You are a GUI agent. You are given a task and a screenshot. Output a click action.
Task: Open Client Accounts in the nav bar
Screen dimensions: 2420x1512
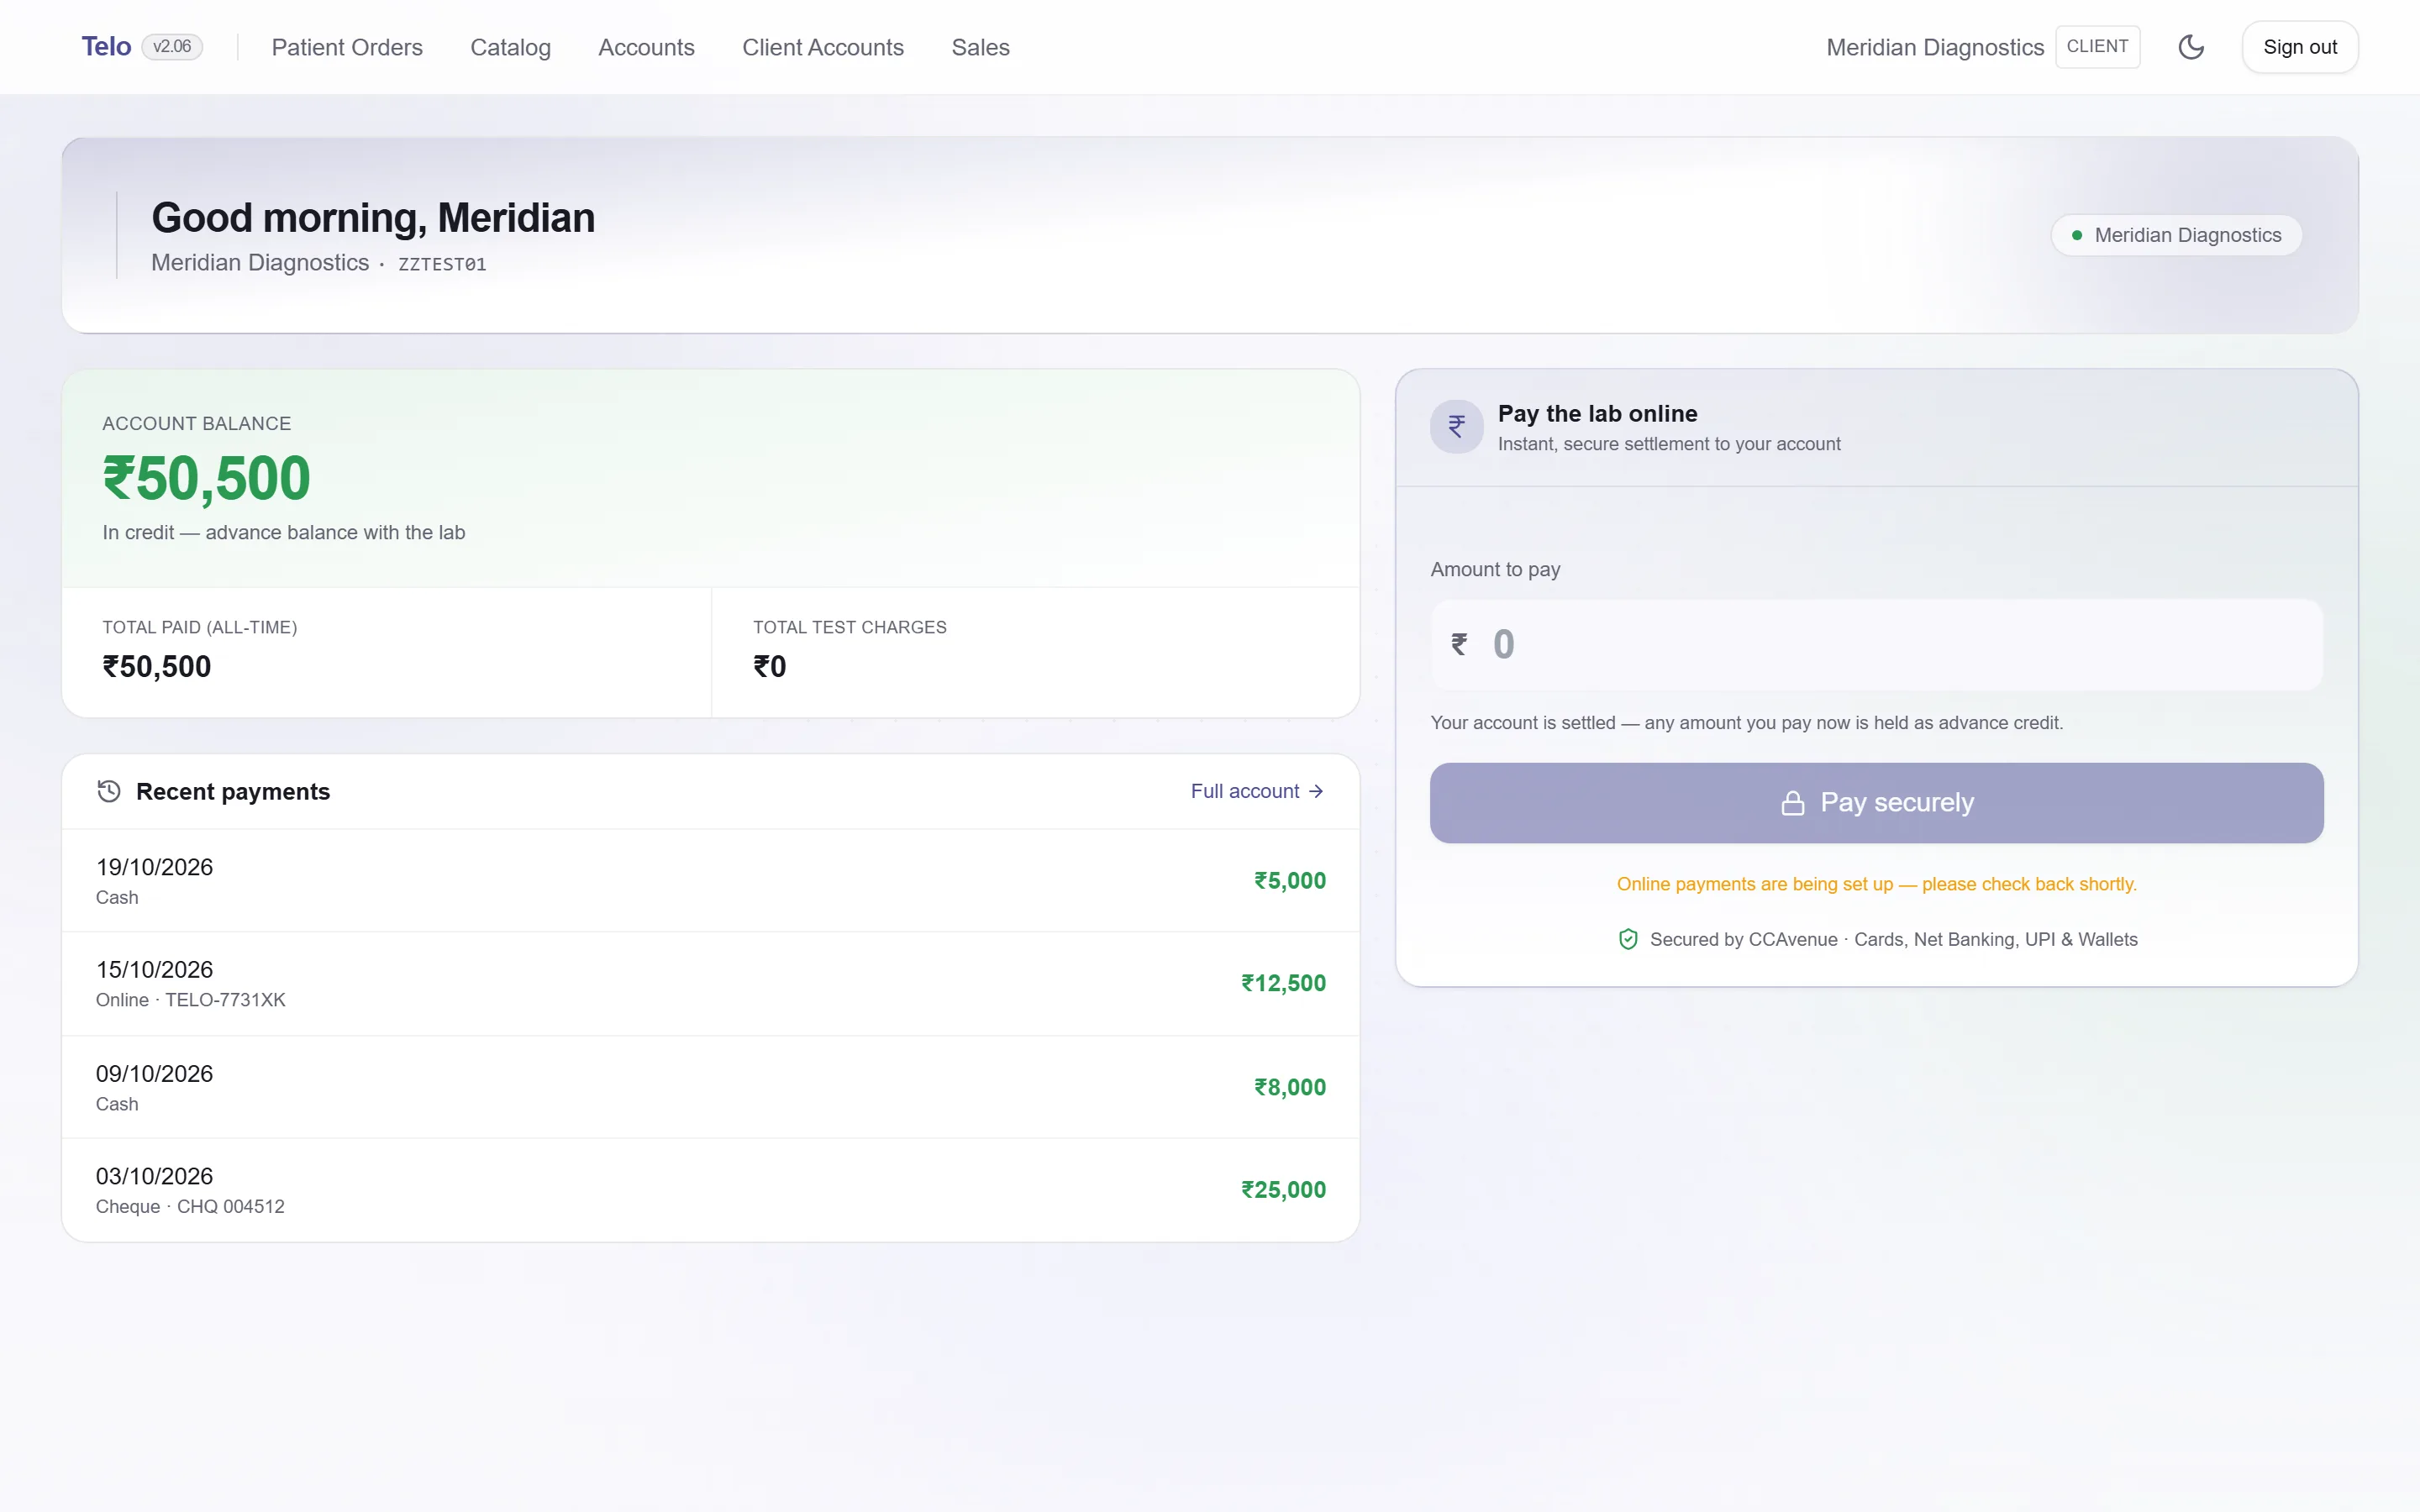823,47
